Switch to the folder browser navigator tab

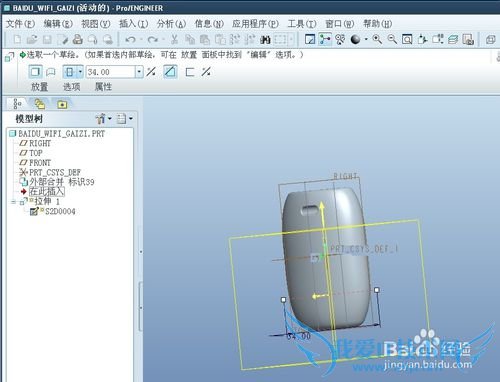[40, 104]
